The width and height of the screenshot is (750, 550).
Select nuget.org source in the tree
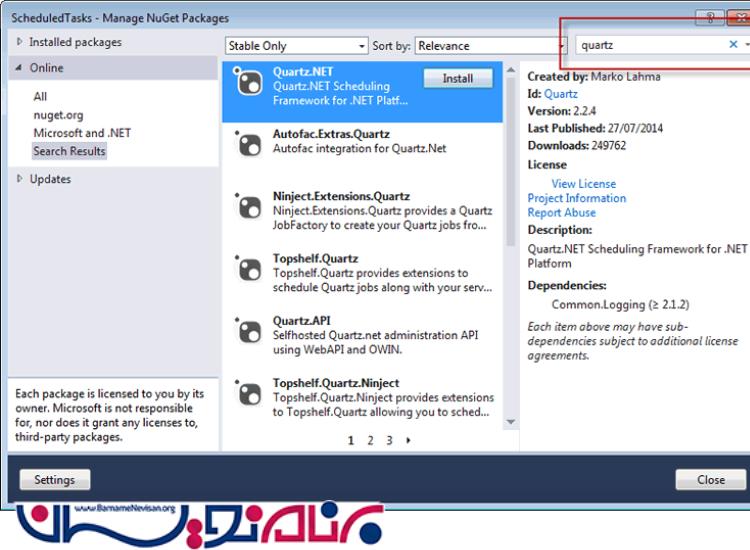[58, 115]
